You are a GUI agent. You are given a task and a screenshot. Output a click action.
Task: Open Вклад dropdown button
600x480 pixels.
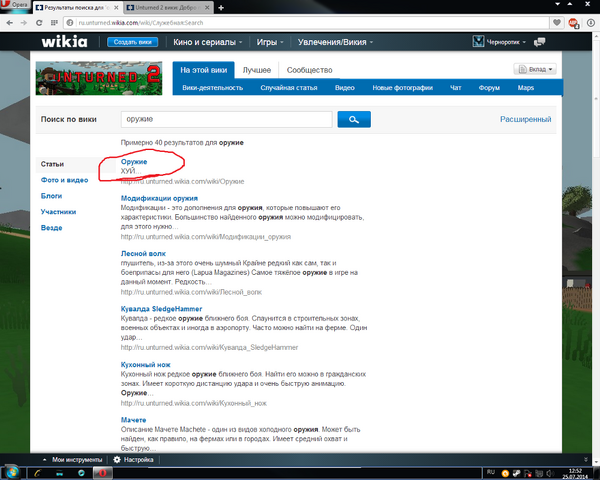click(x=535, y=69)
